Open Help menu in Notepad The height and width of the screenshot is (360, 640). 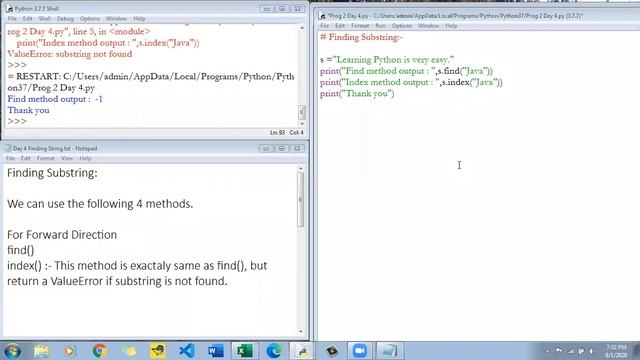pyautogui.click(x=85, y=158)
